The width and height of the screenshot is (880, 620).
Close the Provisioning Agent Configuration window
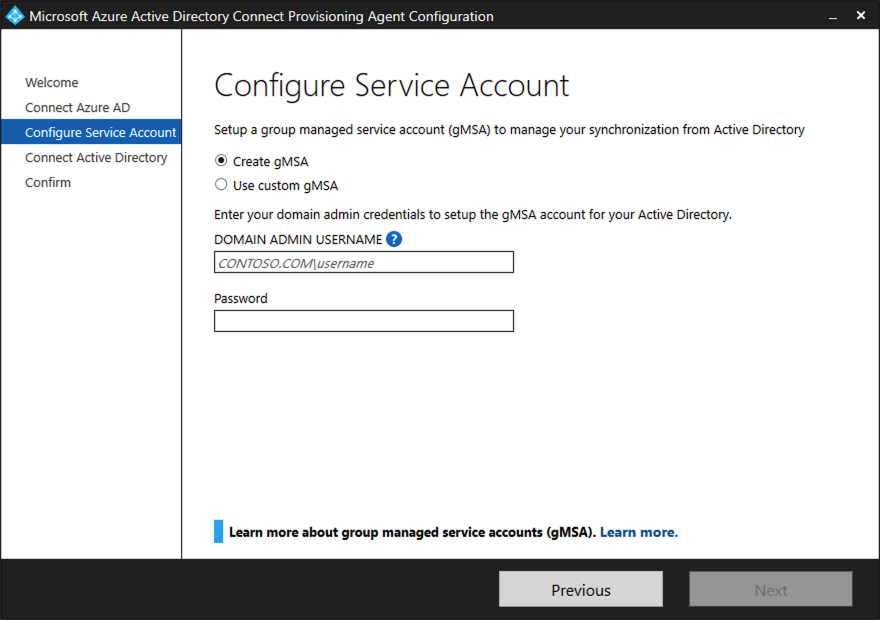(861, 16)
